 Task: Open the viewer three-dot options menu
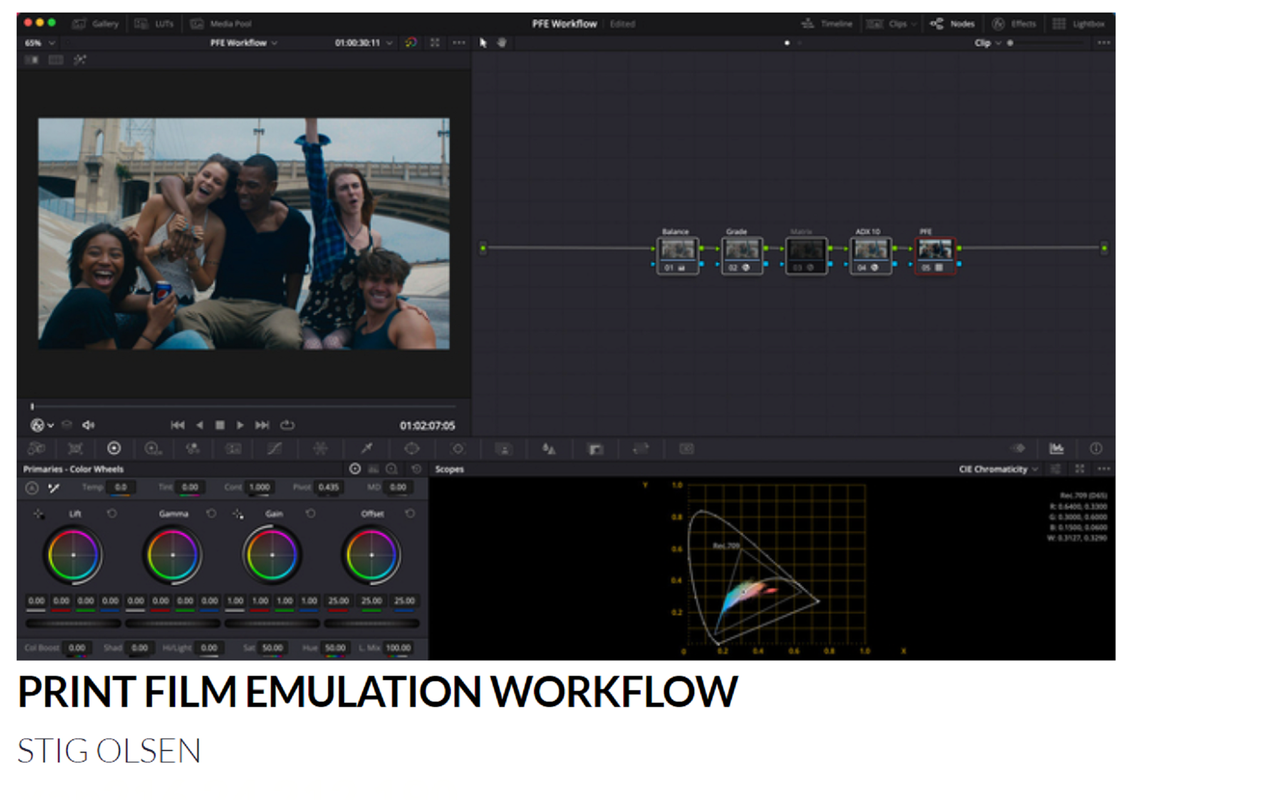[459, 43]
